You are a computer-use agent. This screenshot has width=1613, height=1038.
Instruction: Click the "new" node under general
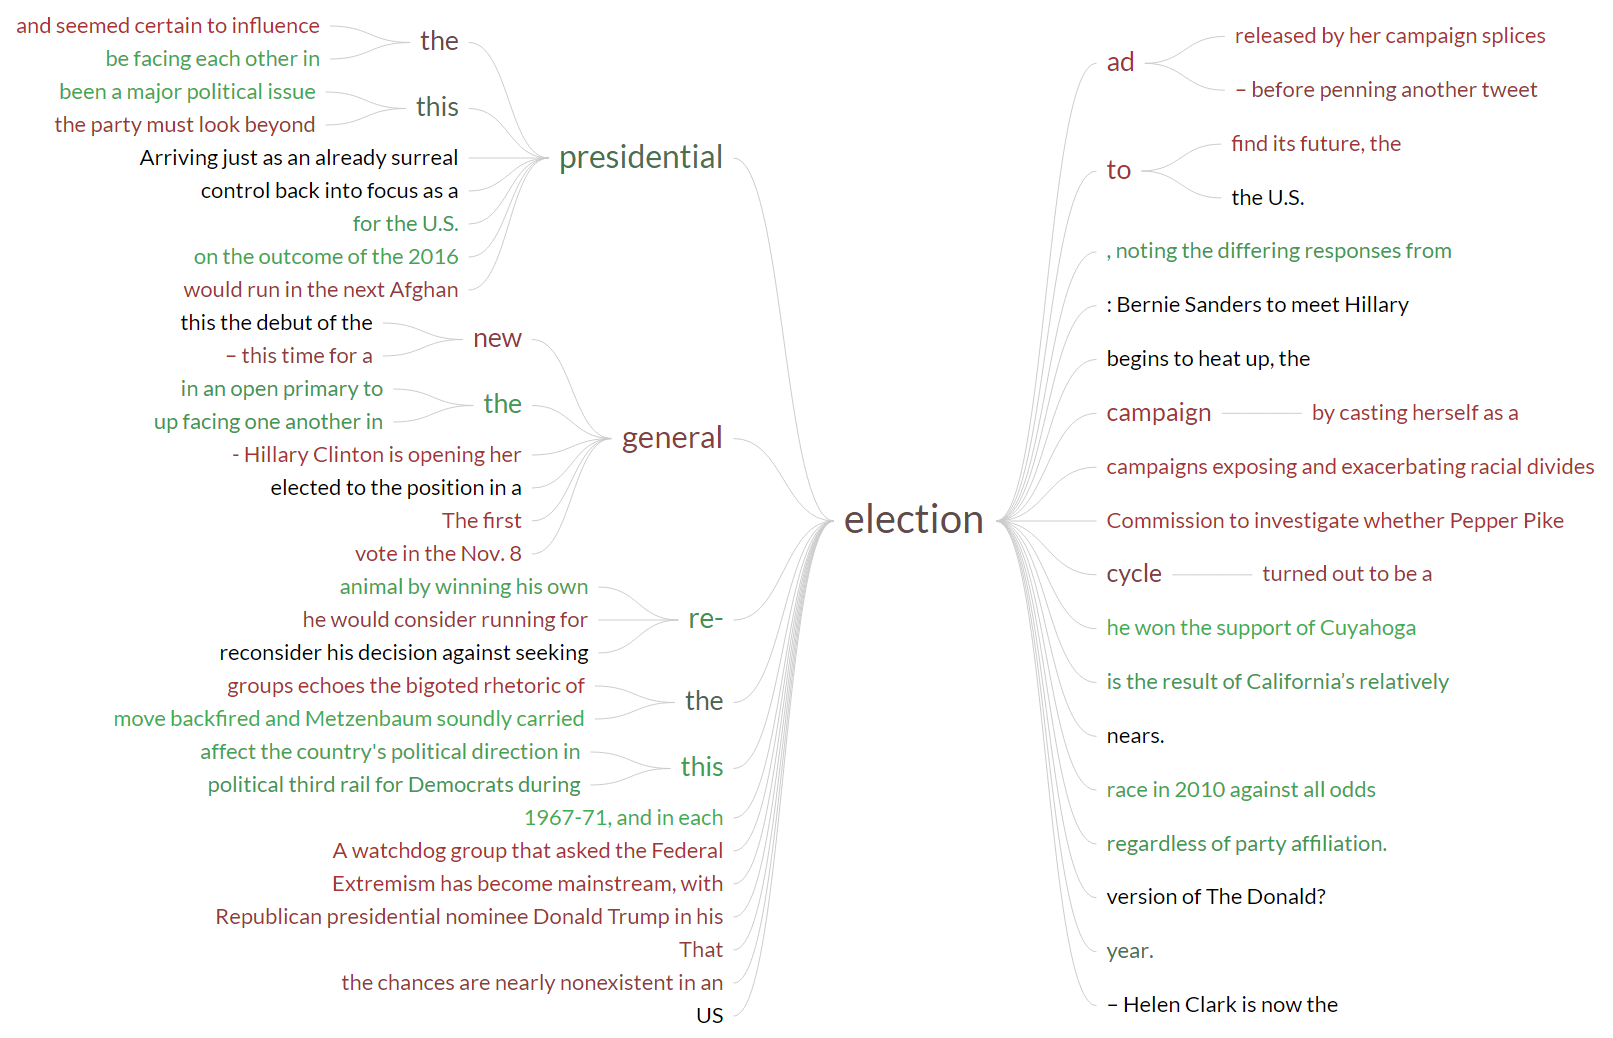coord(497,339)
